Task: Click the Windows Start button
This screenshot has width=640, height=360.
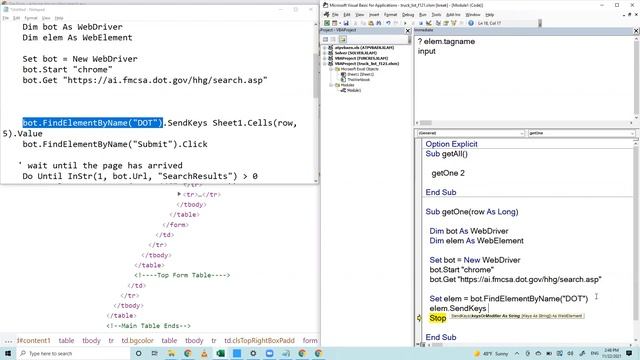Action: [x=8, y=353]
